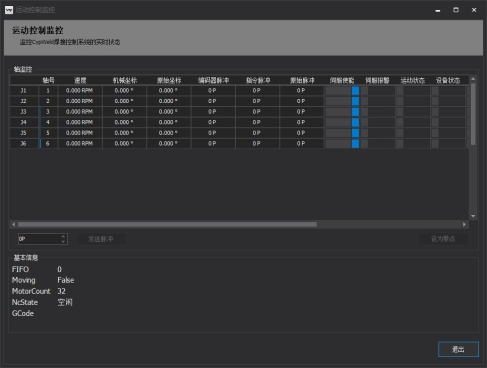Click original coordinate cell in row J3

[169, 112]
